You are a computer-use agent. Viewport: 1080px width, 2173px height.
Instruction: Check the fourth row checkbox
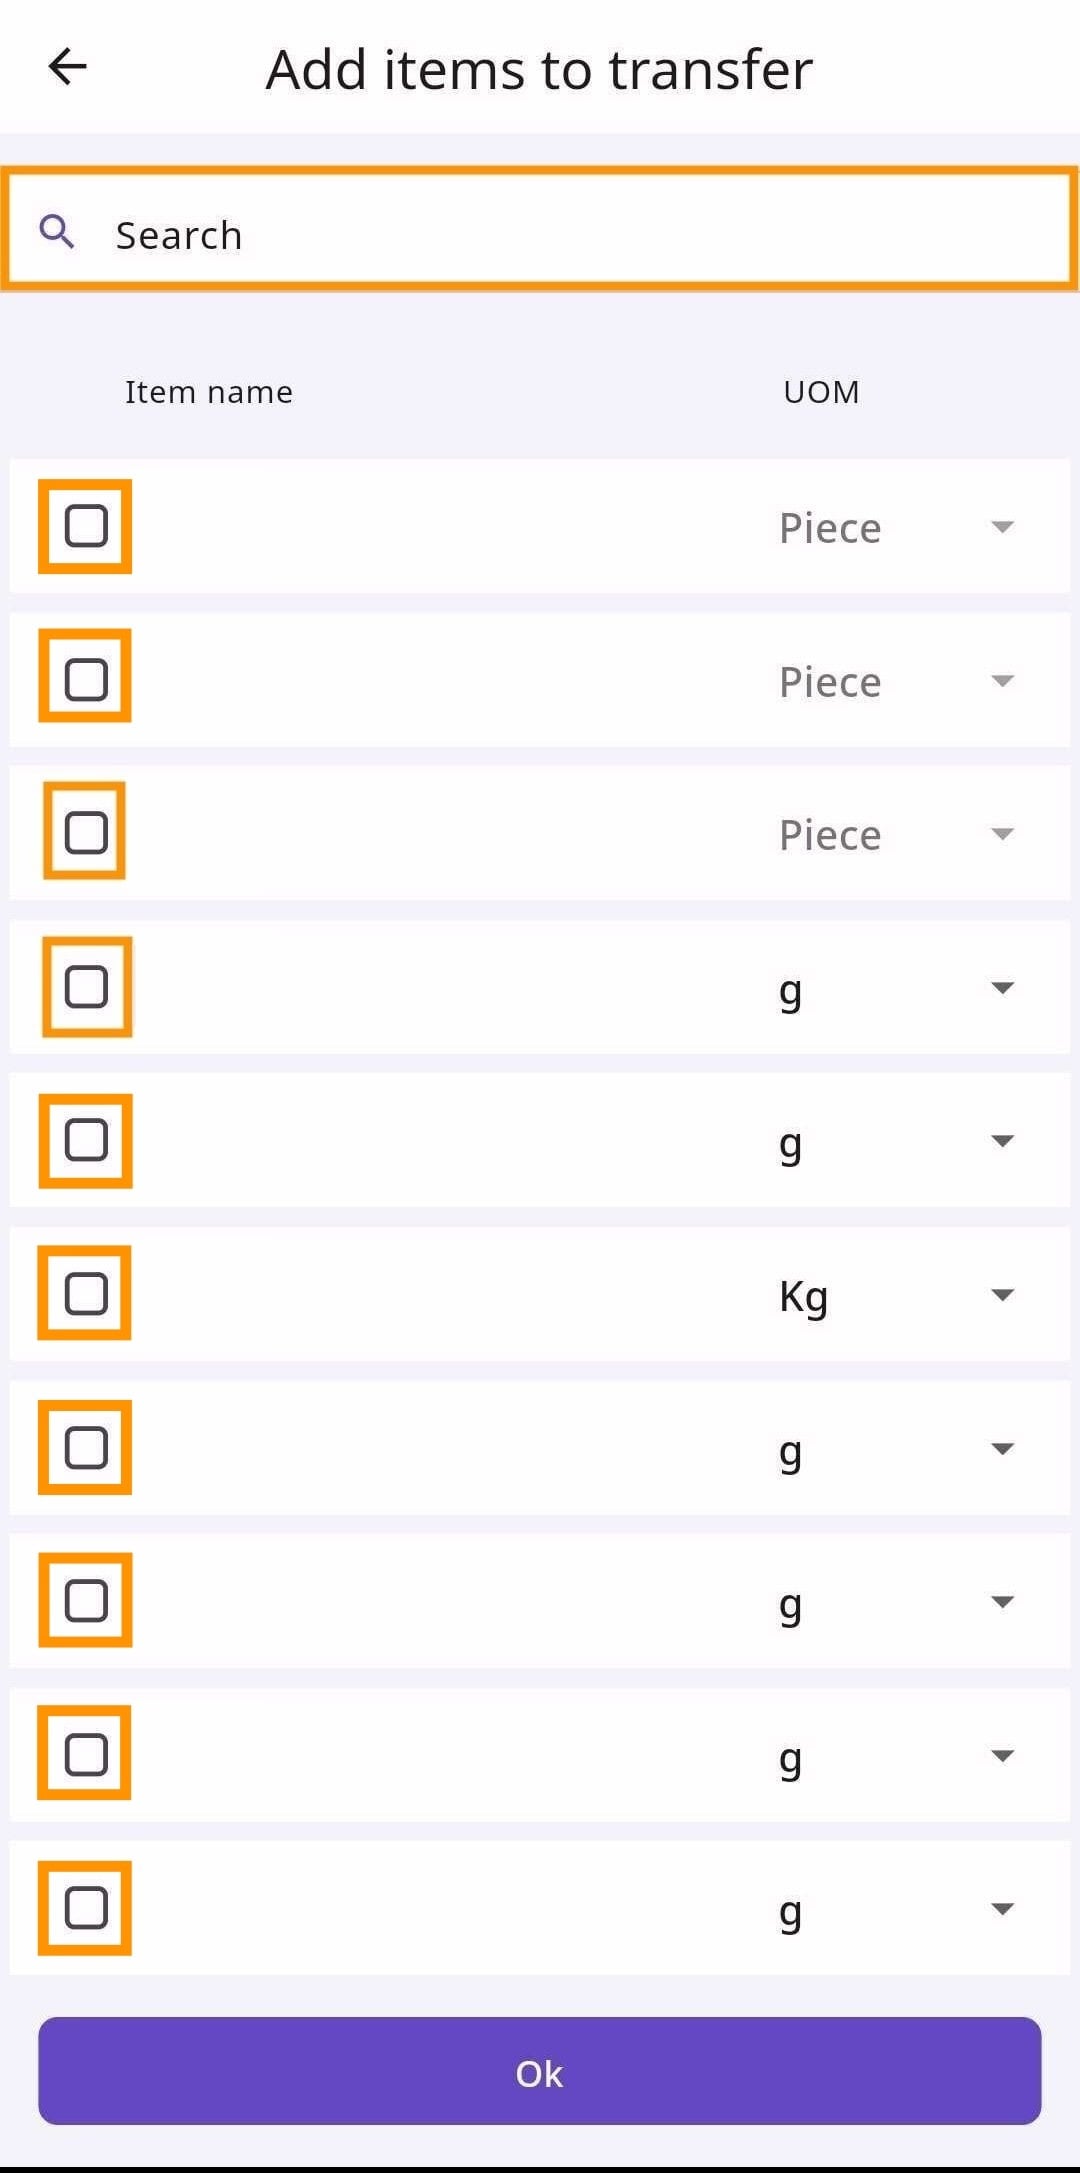86,987
